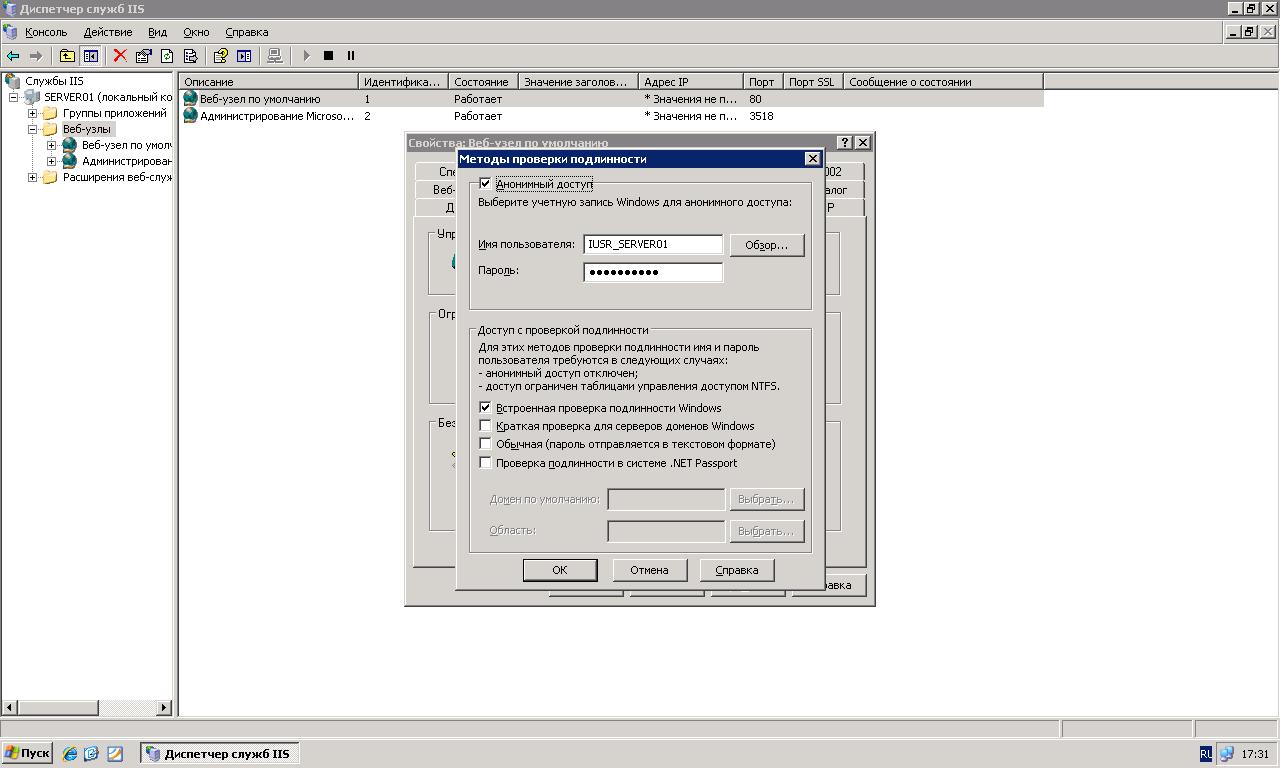This screenshot has height=768, width=1280.
Task: Open the Действие menu
Action: click(108, 32)
